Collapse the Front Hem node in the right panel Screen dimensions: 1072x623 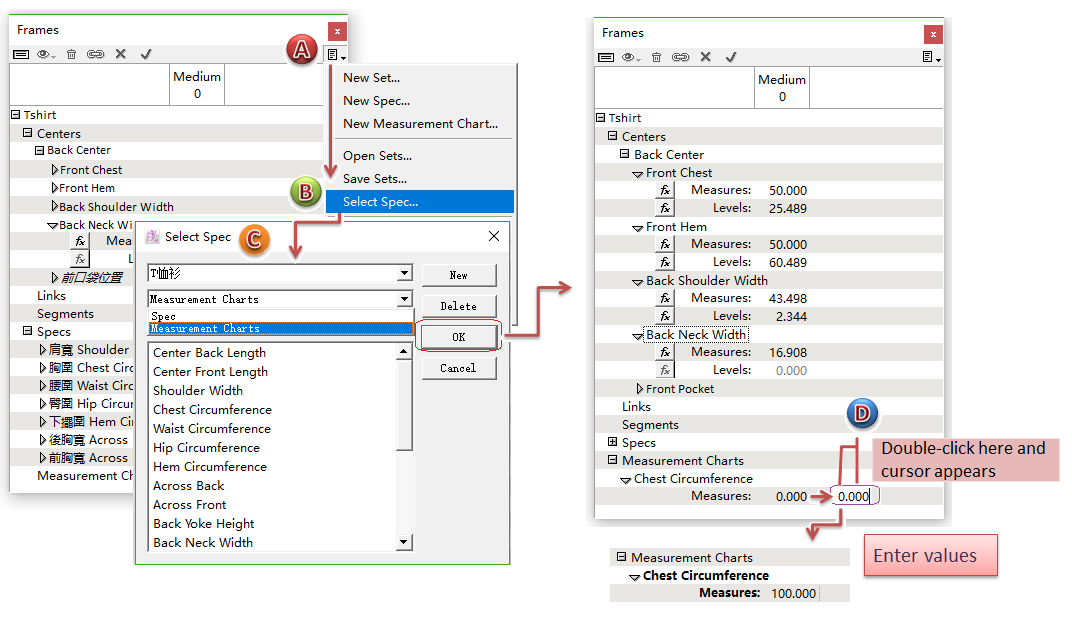coord(638,227)
